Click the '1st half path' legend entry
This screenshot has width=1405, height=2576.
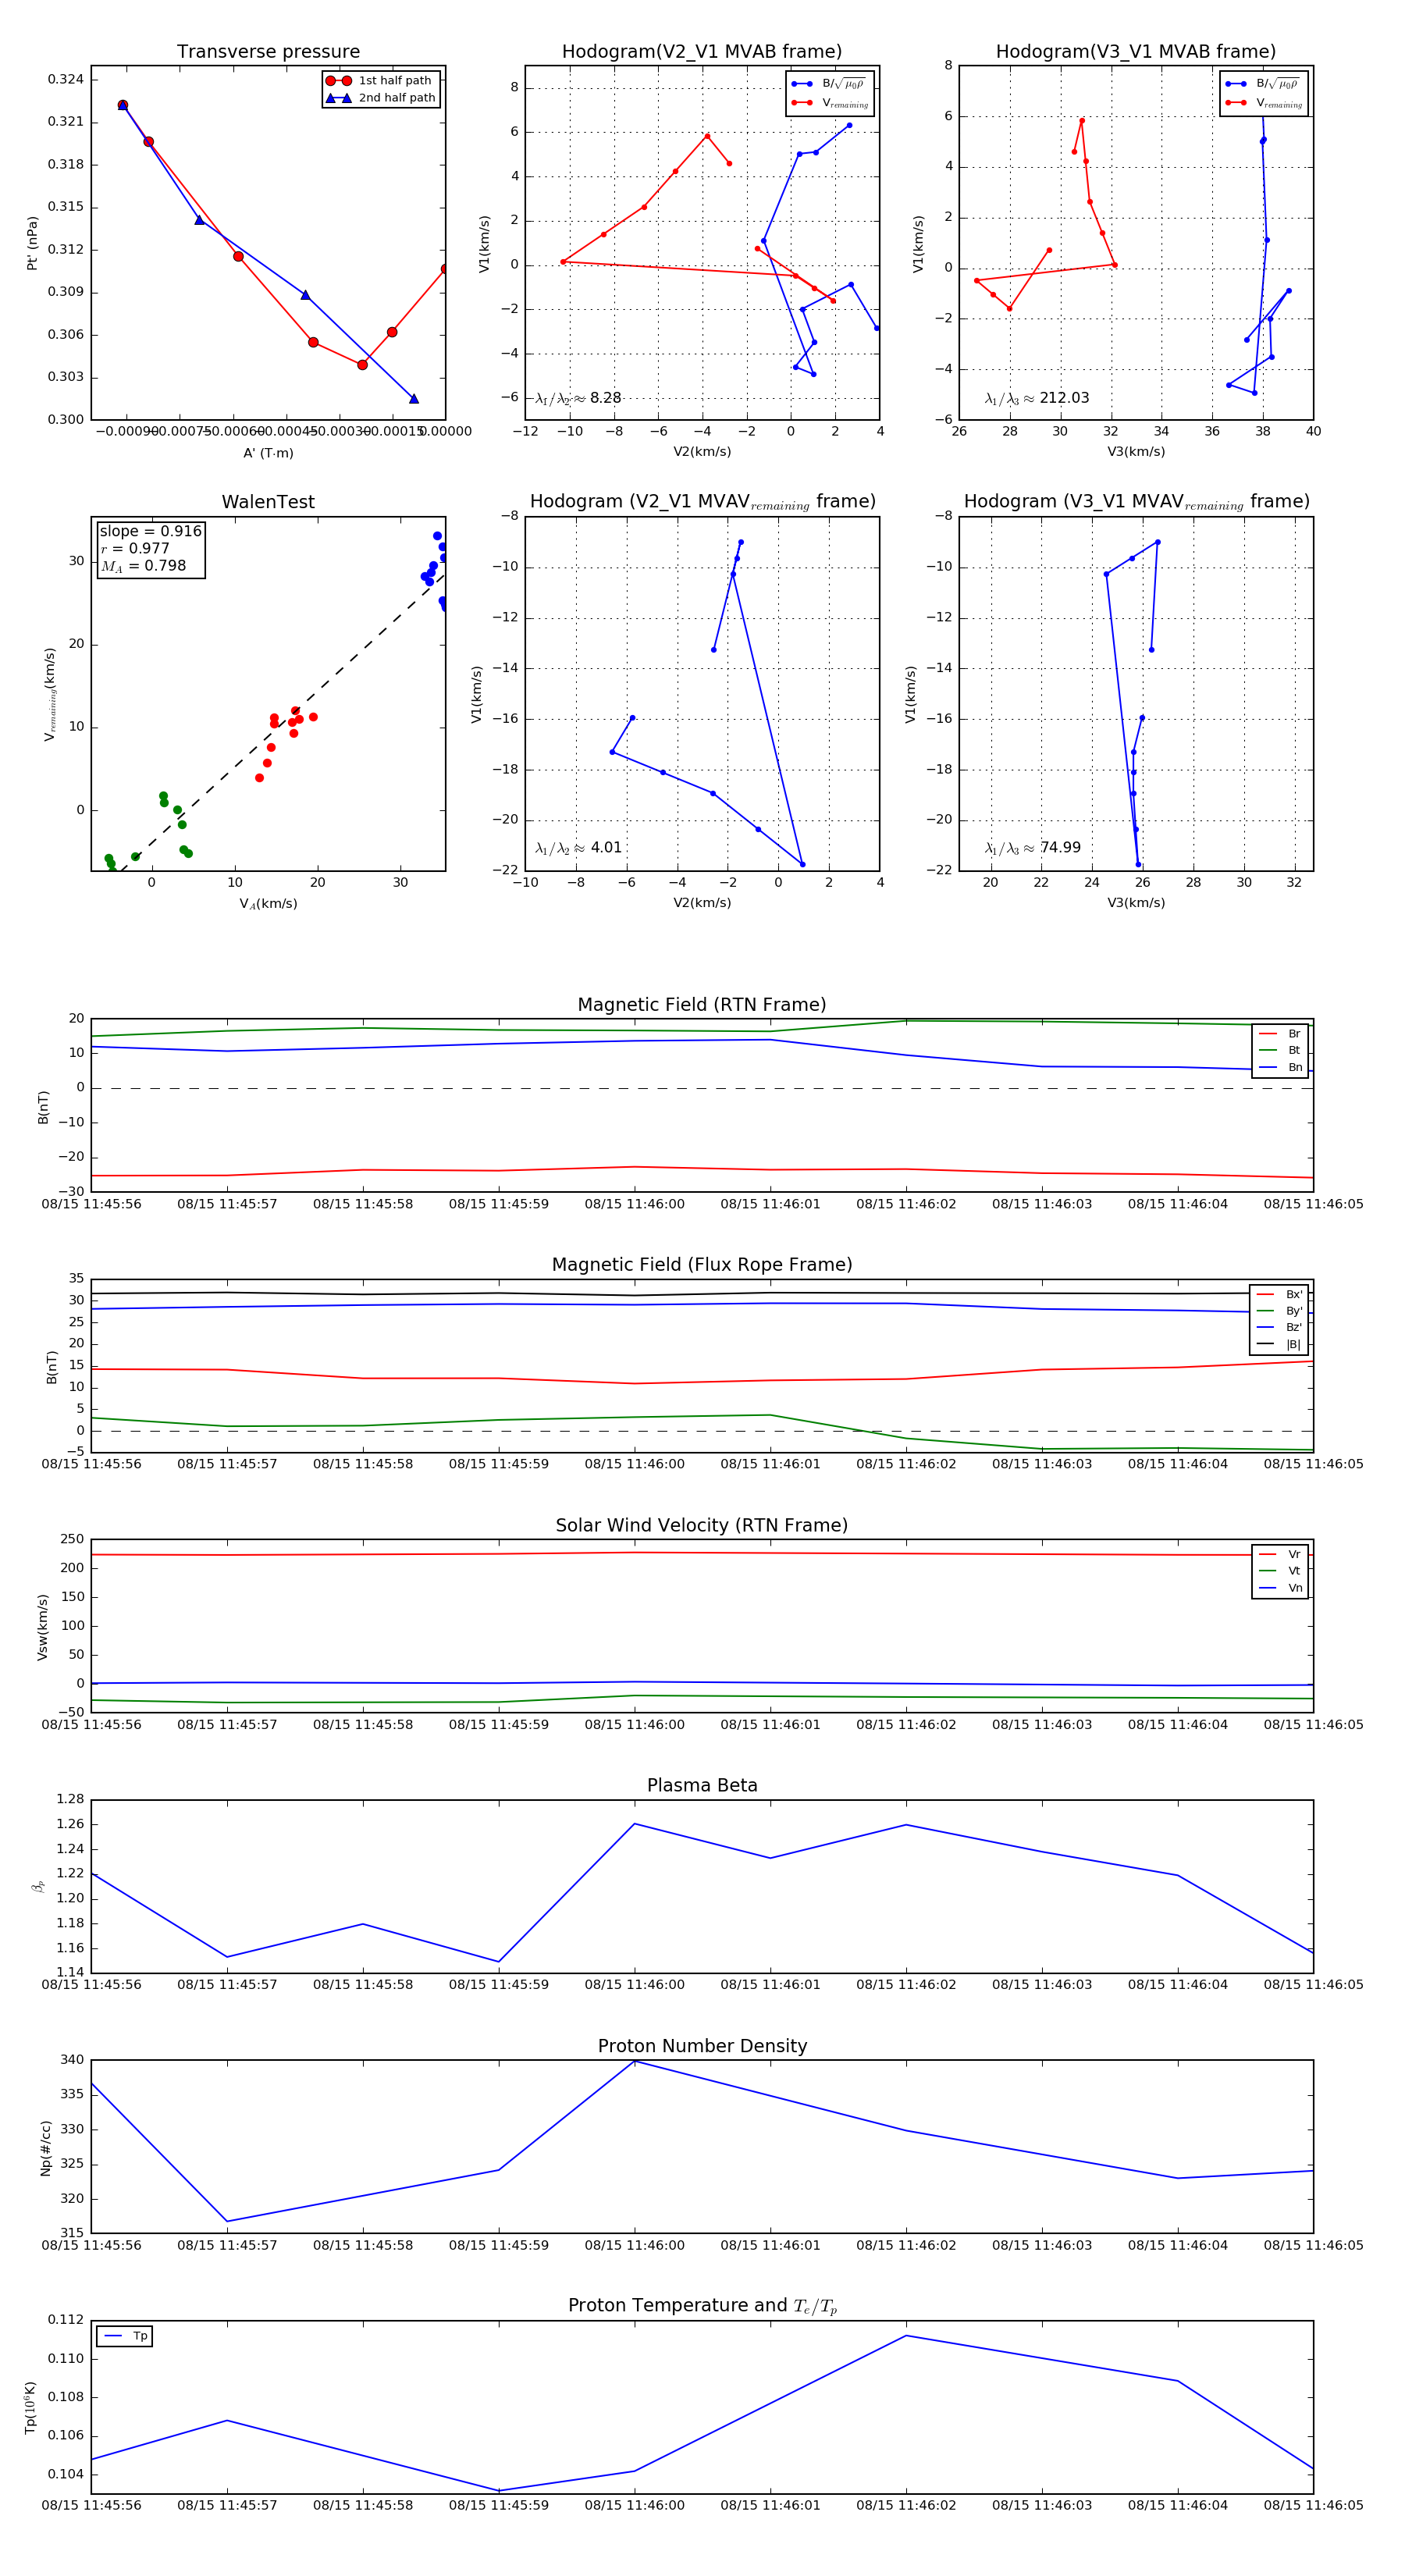380,81
